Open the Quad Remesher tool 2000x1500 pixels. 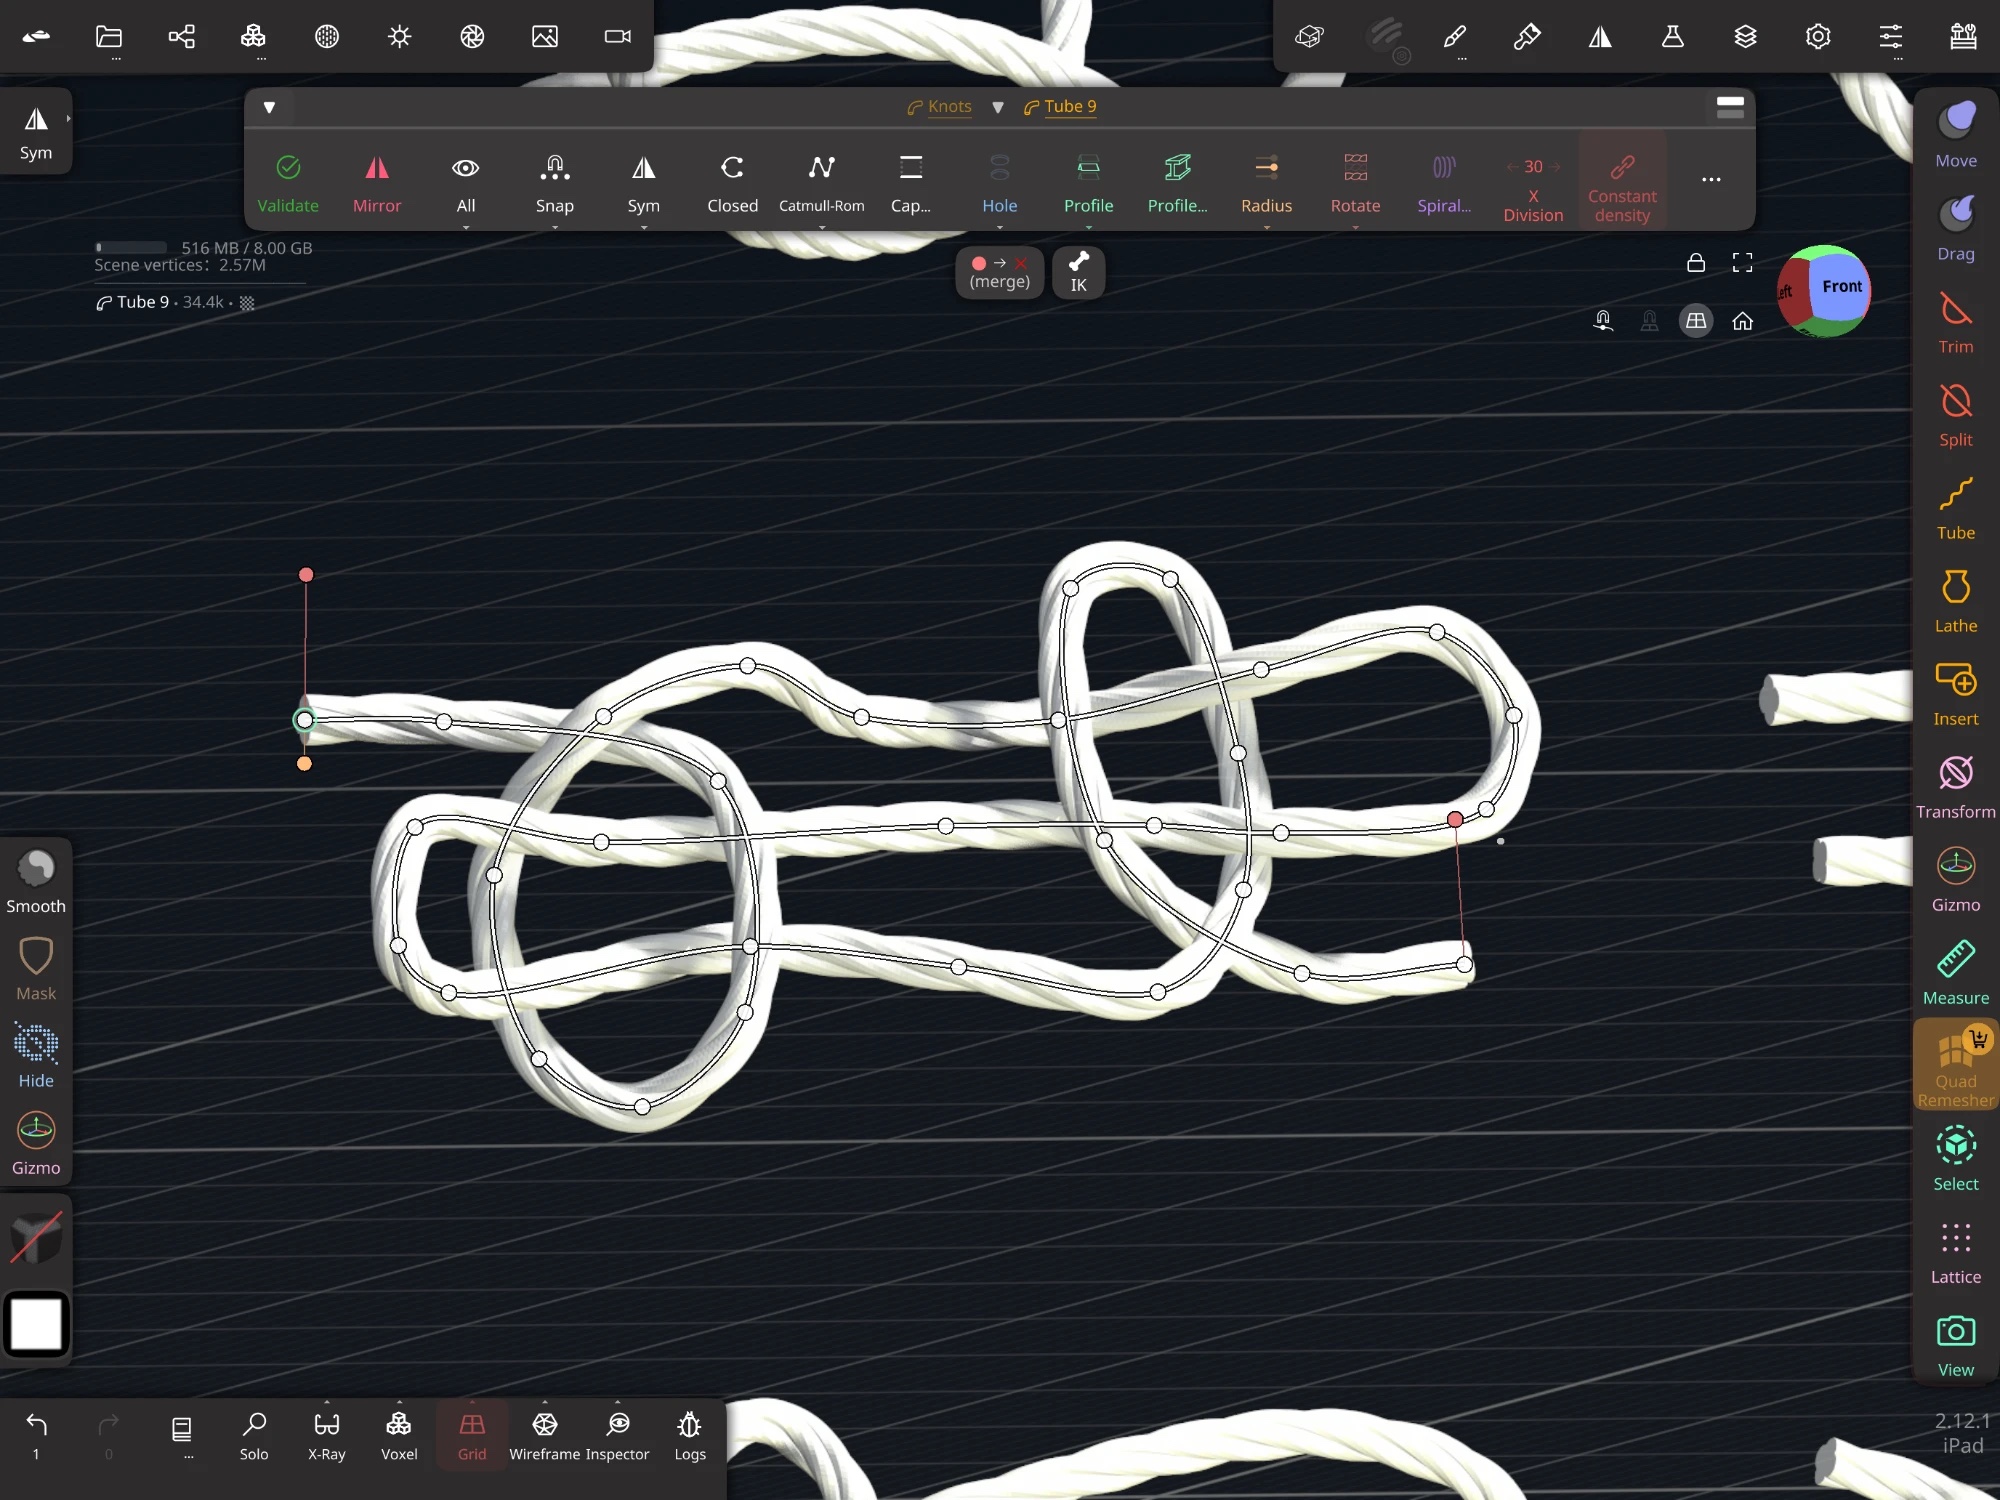1955,1066
